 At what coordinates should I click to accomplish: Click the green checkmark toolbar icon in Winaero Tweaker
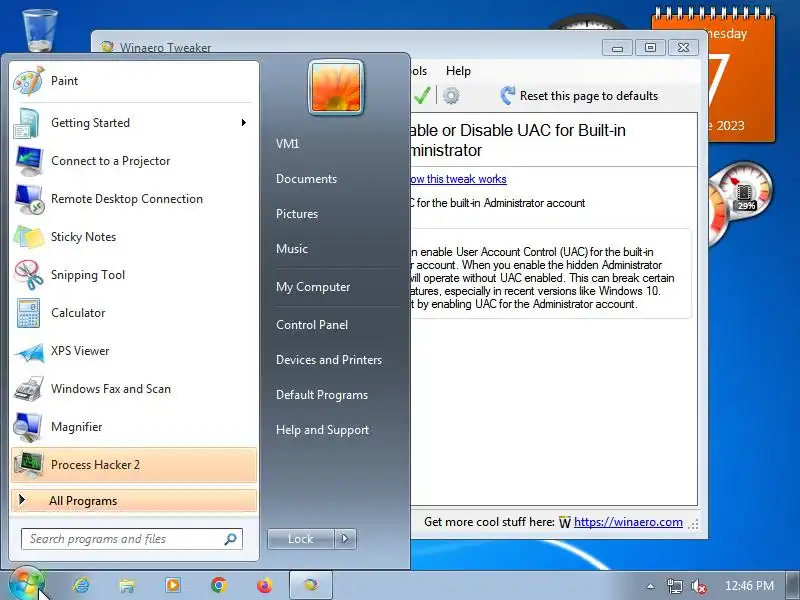point(422,95)
